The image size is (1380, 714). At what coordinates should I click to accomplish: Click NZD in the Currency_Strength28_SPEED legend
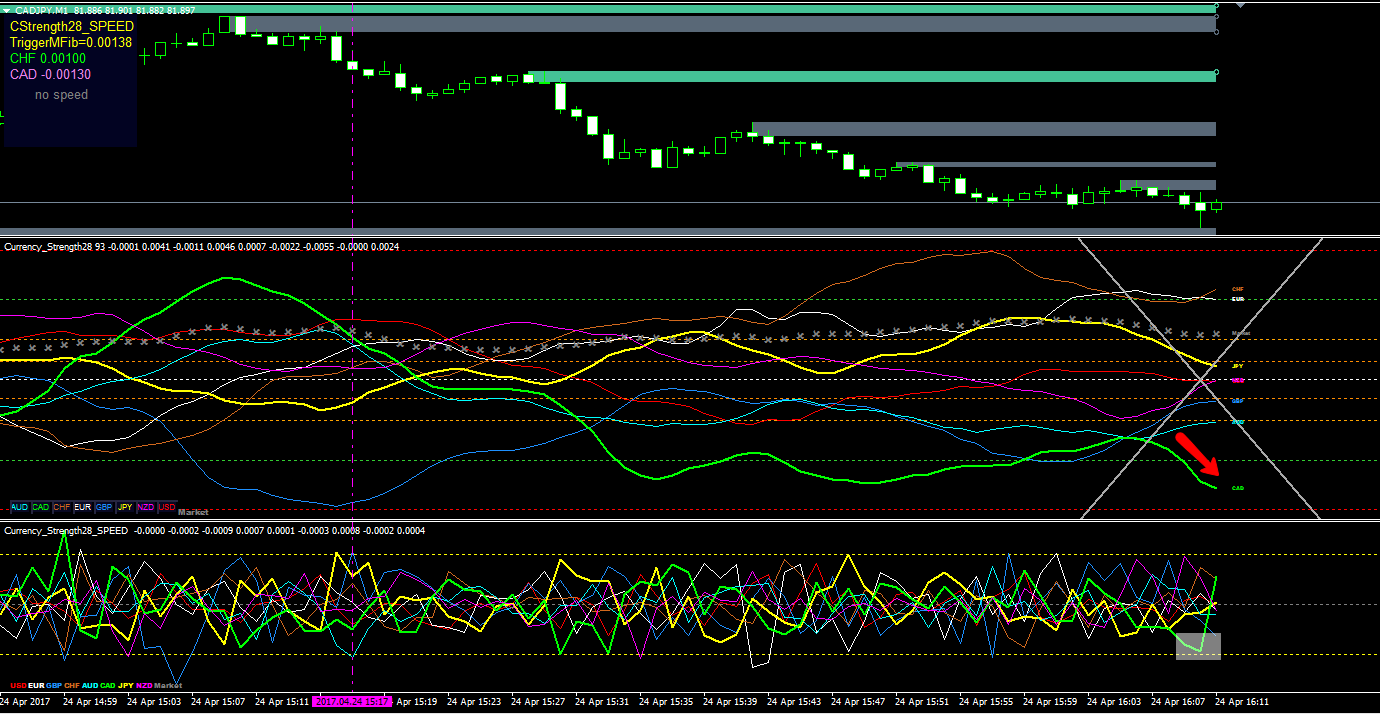(144, 686)
